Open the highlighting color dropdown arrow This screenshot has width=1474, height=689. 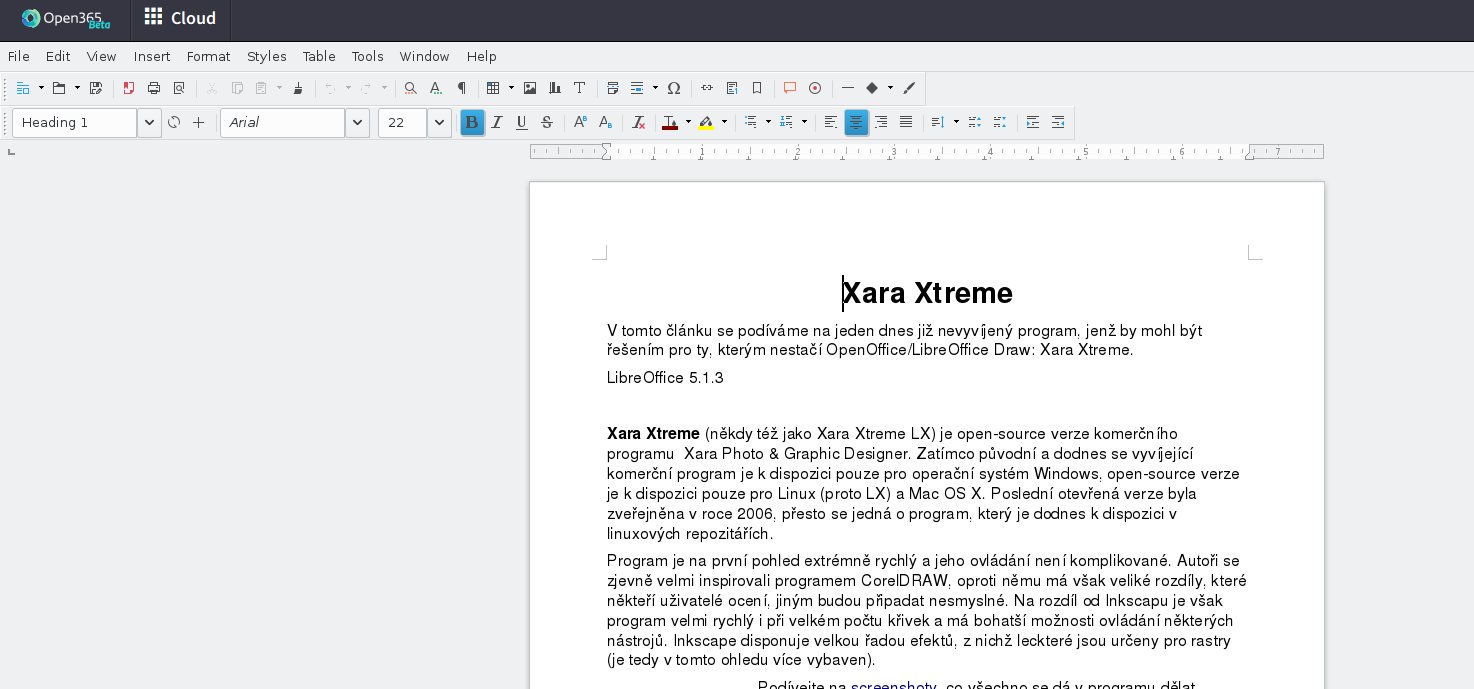724,122
